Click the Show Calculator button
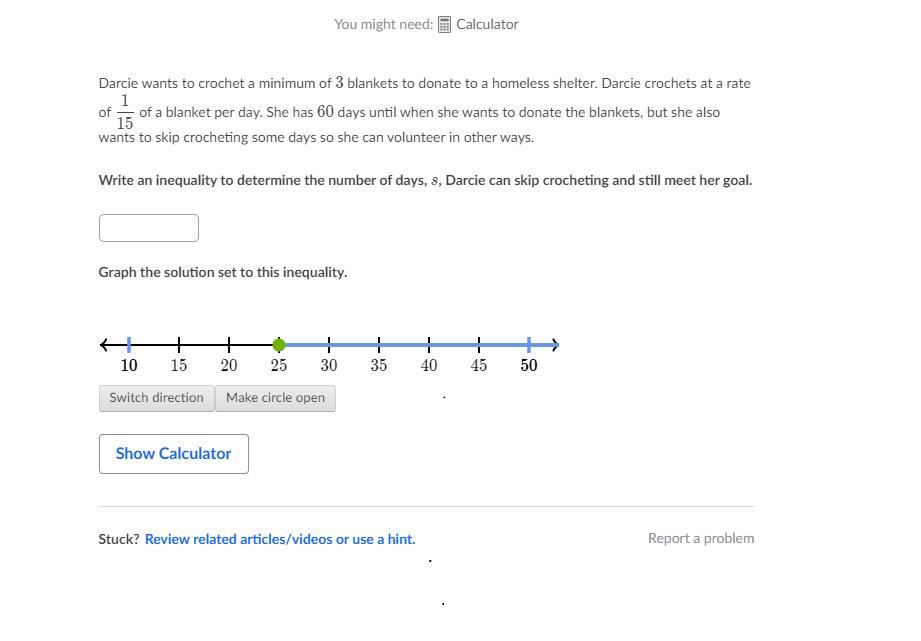Screen dimensions: 921x641 tap(173, 454)
